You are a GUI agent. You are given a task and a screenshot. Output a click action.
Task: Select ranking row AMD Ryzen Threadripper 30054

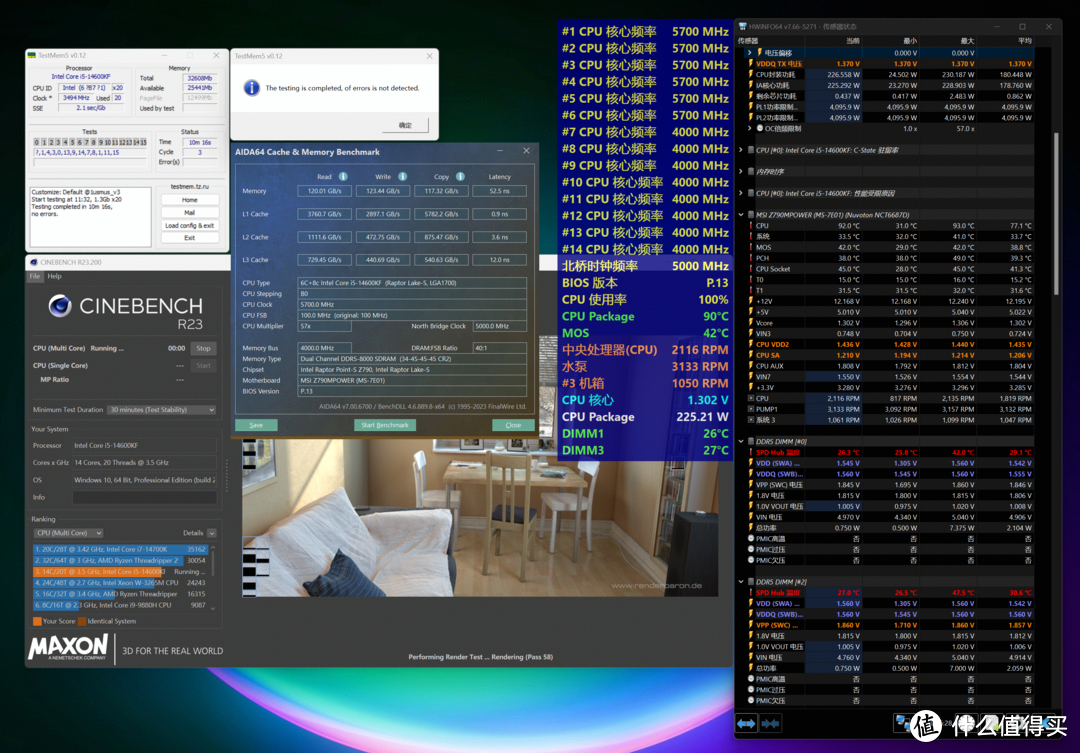tap(121, 560)
